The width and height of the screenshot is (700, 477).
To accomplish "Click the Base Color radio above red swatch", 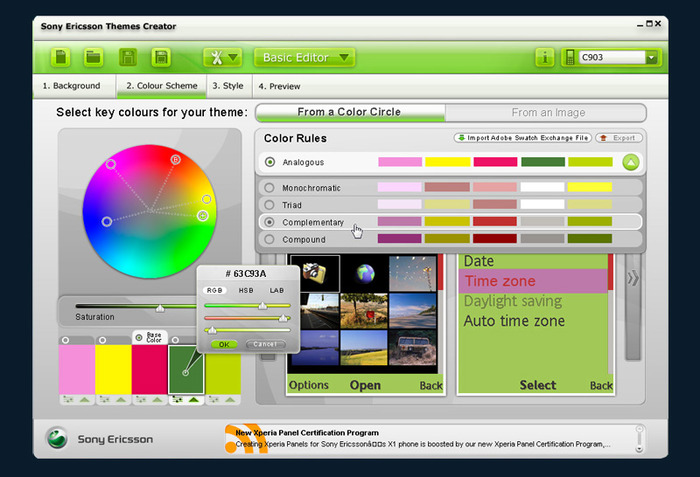I will pyautogui.click(x=139, y=338).
